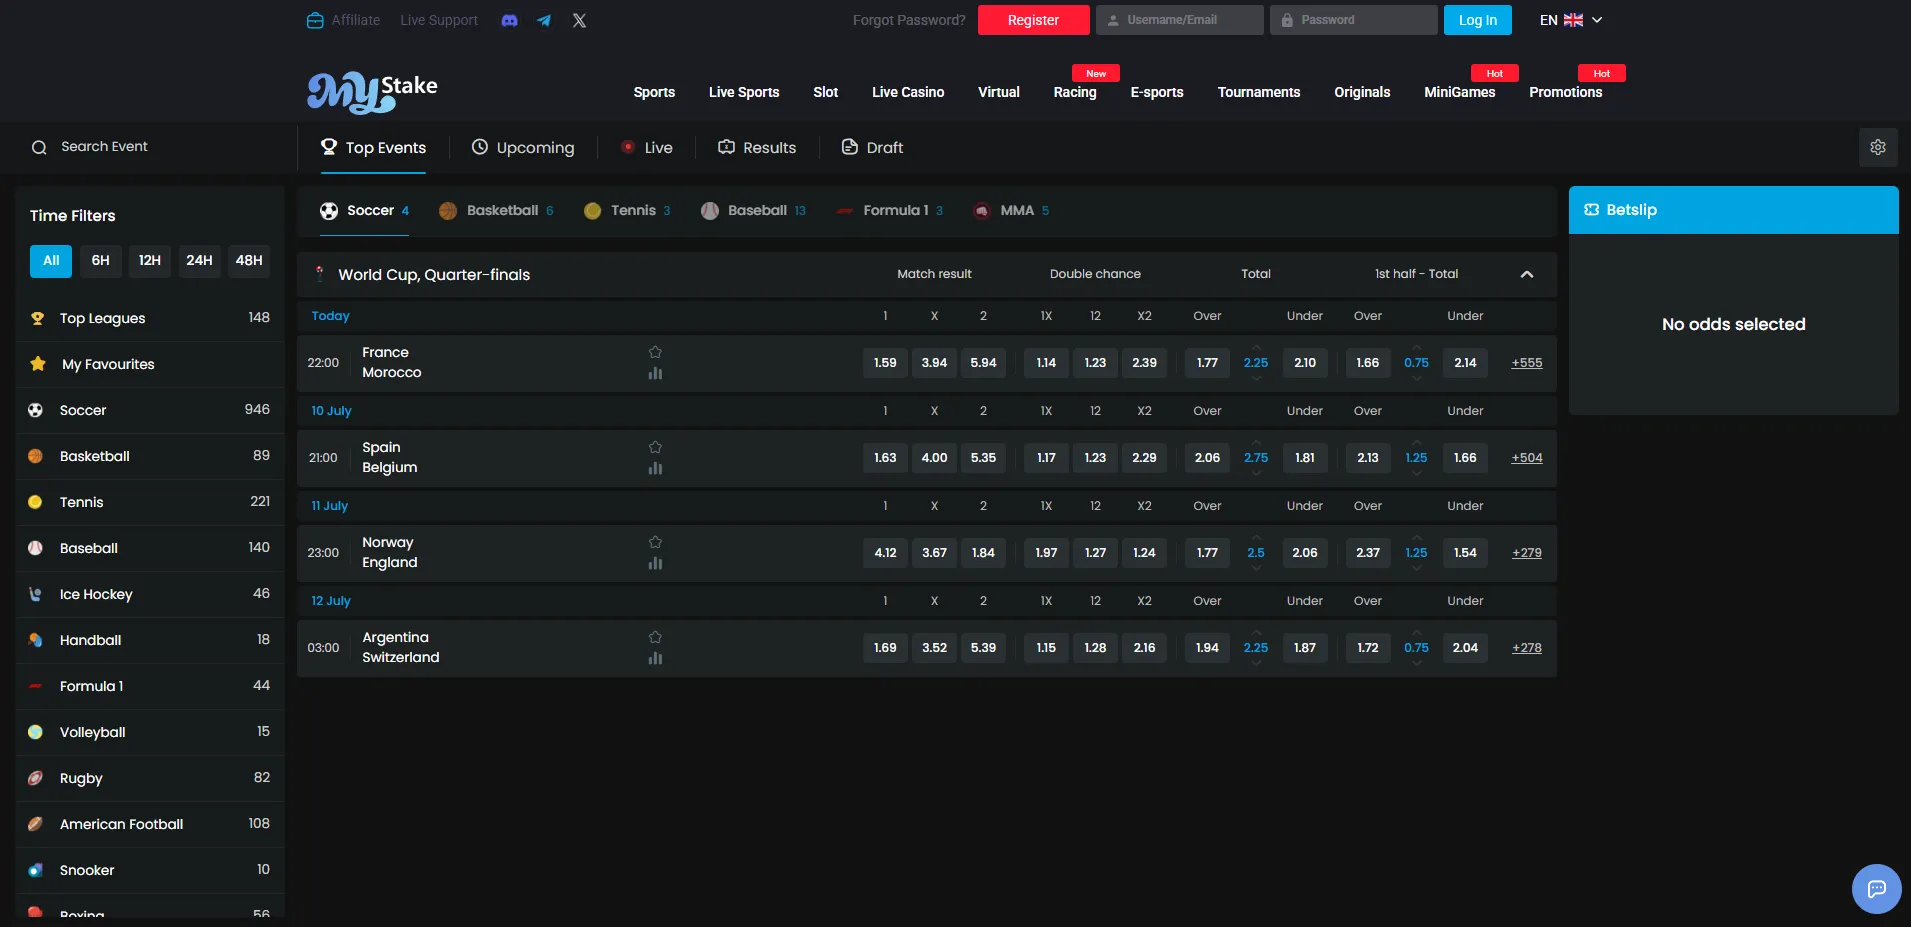Focus the Password field
Screen dimensions: 1911x927
pos(1353,20)
